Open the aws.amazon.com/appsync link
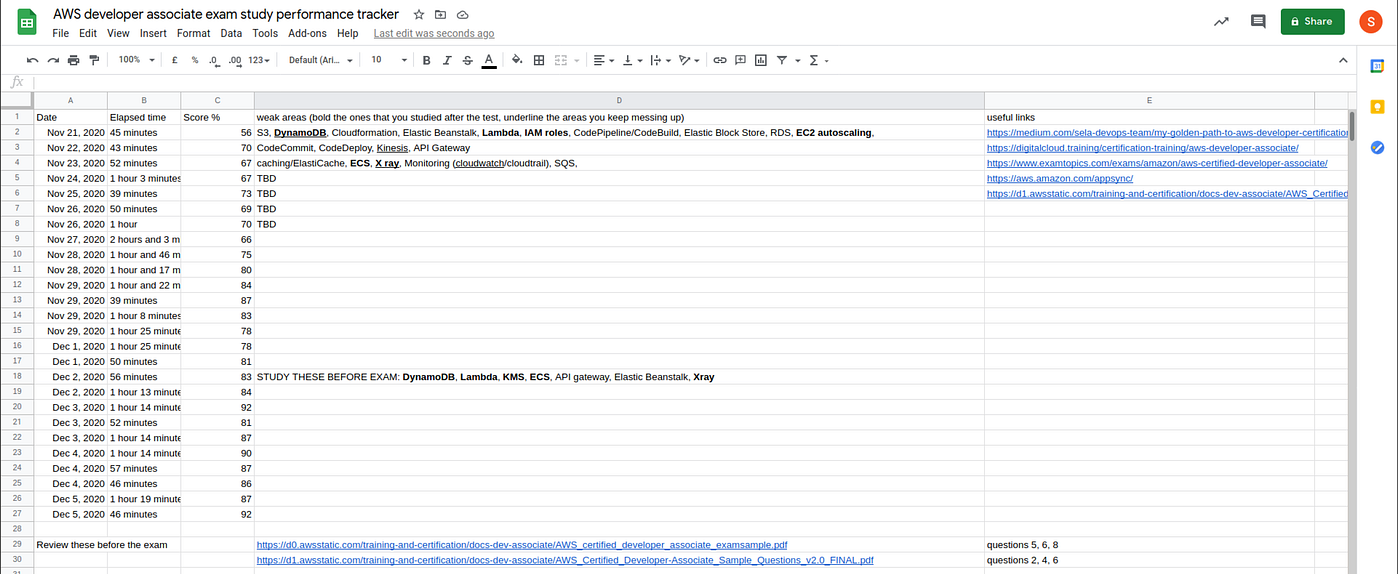The height and width of the screenshot is (574, 1400). 1059,178
